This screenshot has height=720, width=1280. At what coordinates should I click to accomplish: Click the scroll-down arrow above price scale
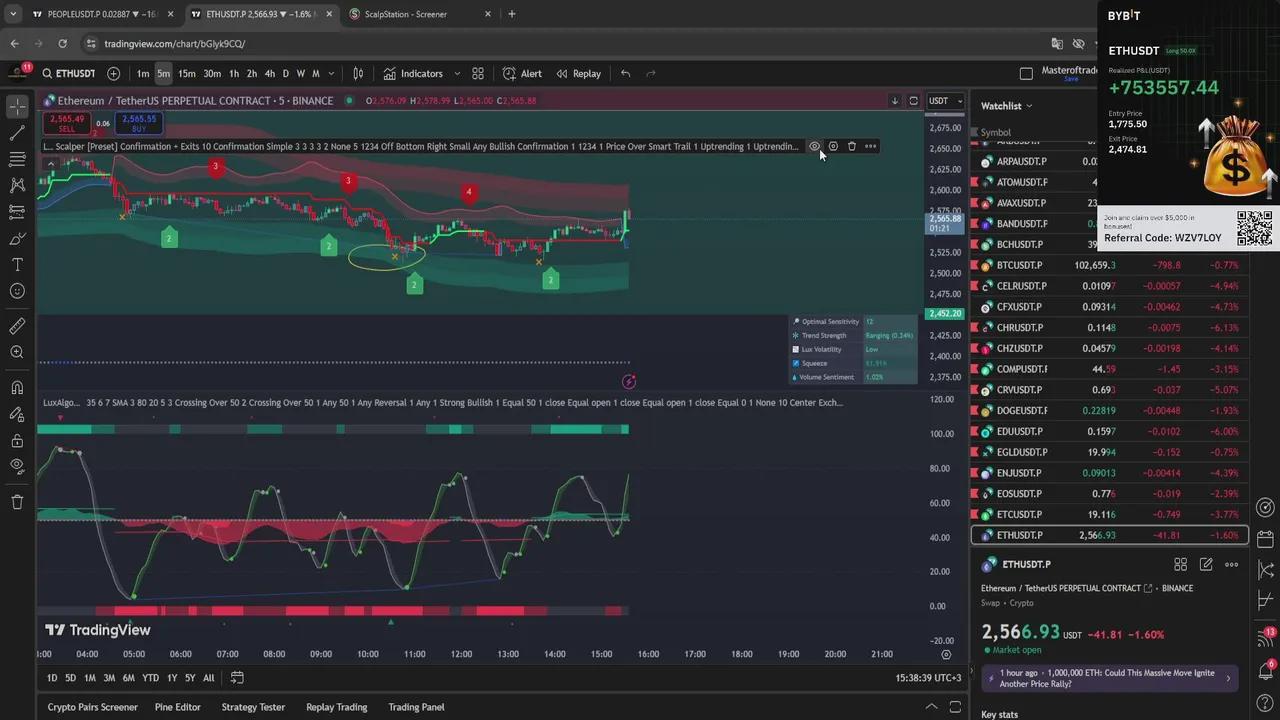(x=895, y=101)
